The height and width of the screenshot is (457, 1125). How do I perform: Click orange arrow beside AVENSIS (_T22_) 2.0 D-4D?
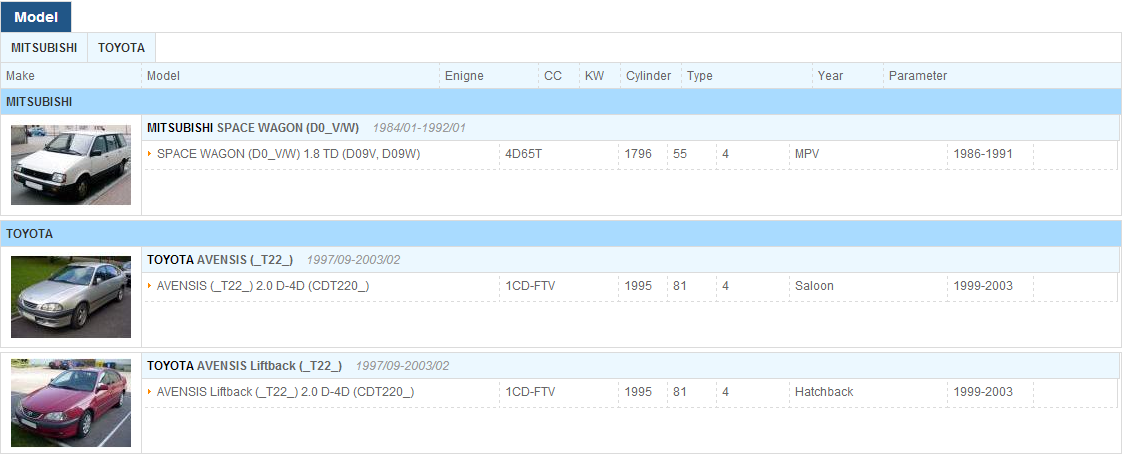click(150, 286)
